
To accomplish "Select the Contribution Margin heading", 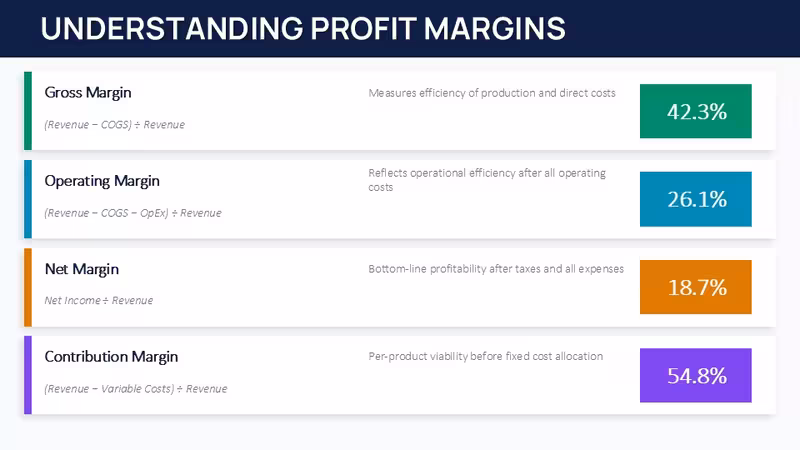I will 111,357.
